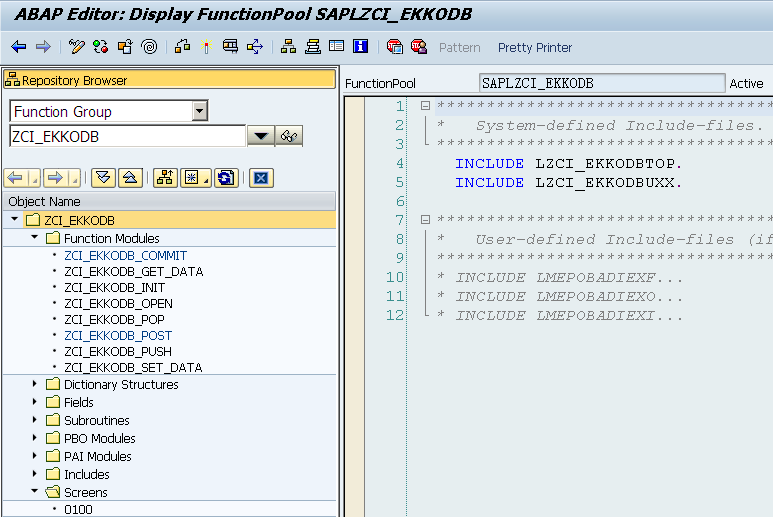
Task: Set a breakpoint with the first stop-sign icon
Action: pos(395,47)
